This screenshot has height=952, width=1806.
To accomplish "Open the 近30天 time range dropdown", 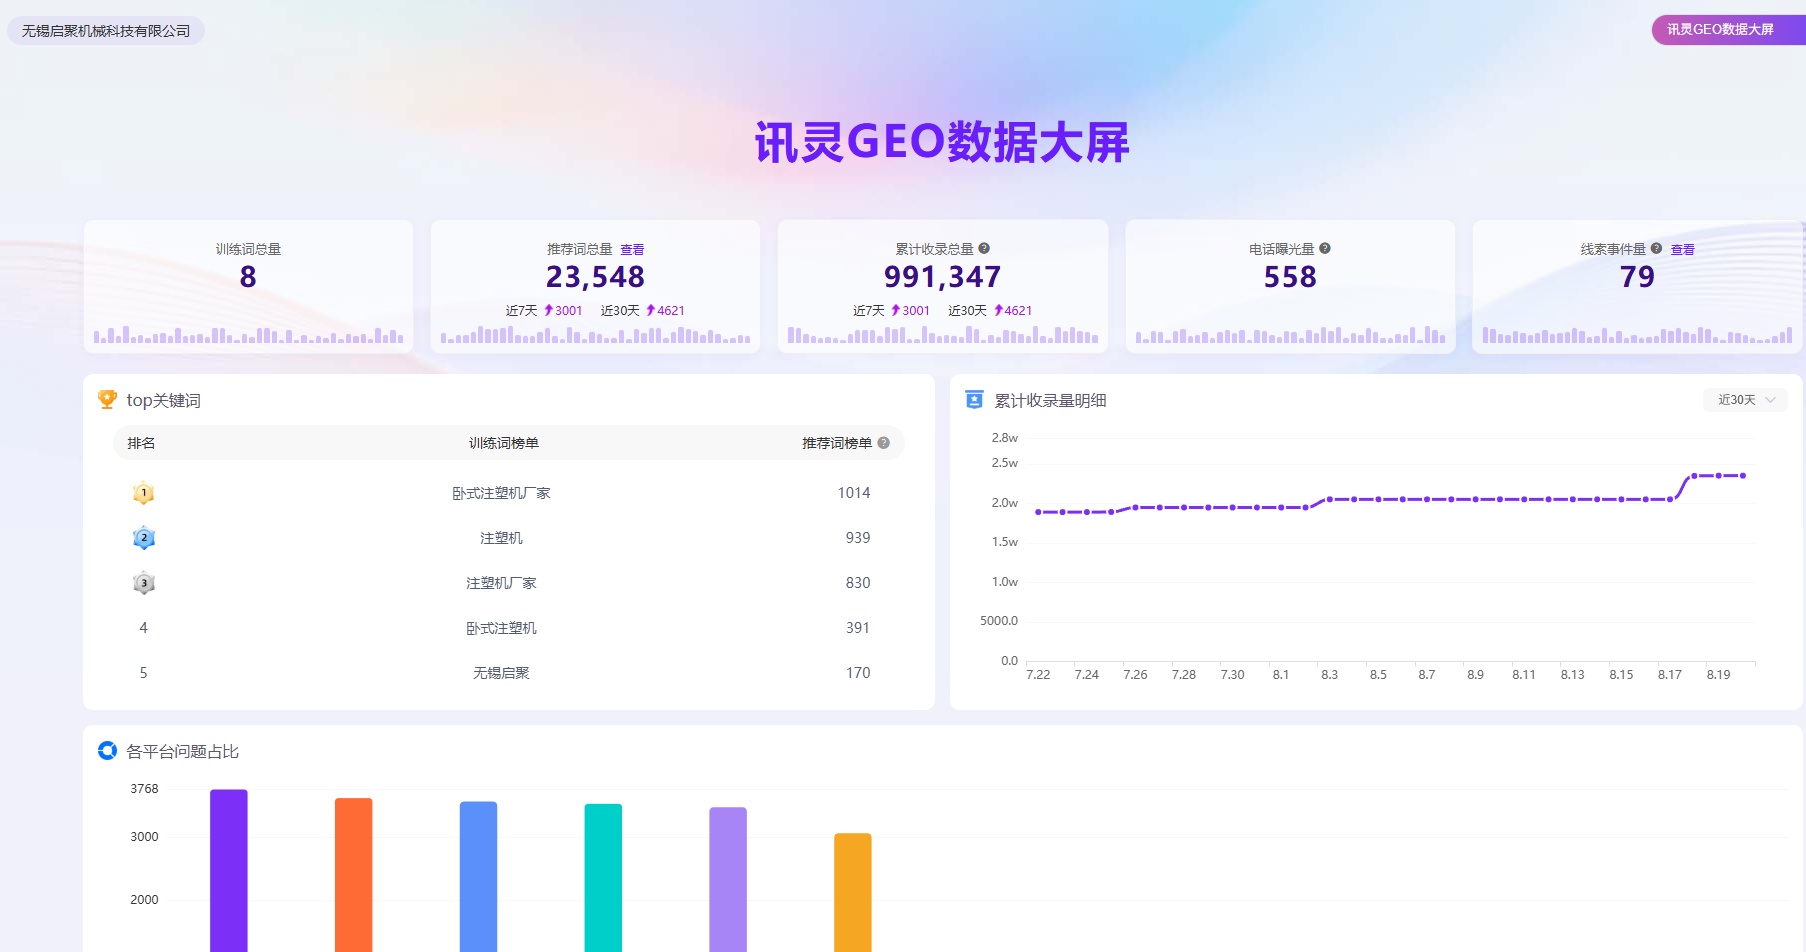I will (1745, 400).
